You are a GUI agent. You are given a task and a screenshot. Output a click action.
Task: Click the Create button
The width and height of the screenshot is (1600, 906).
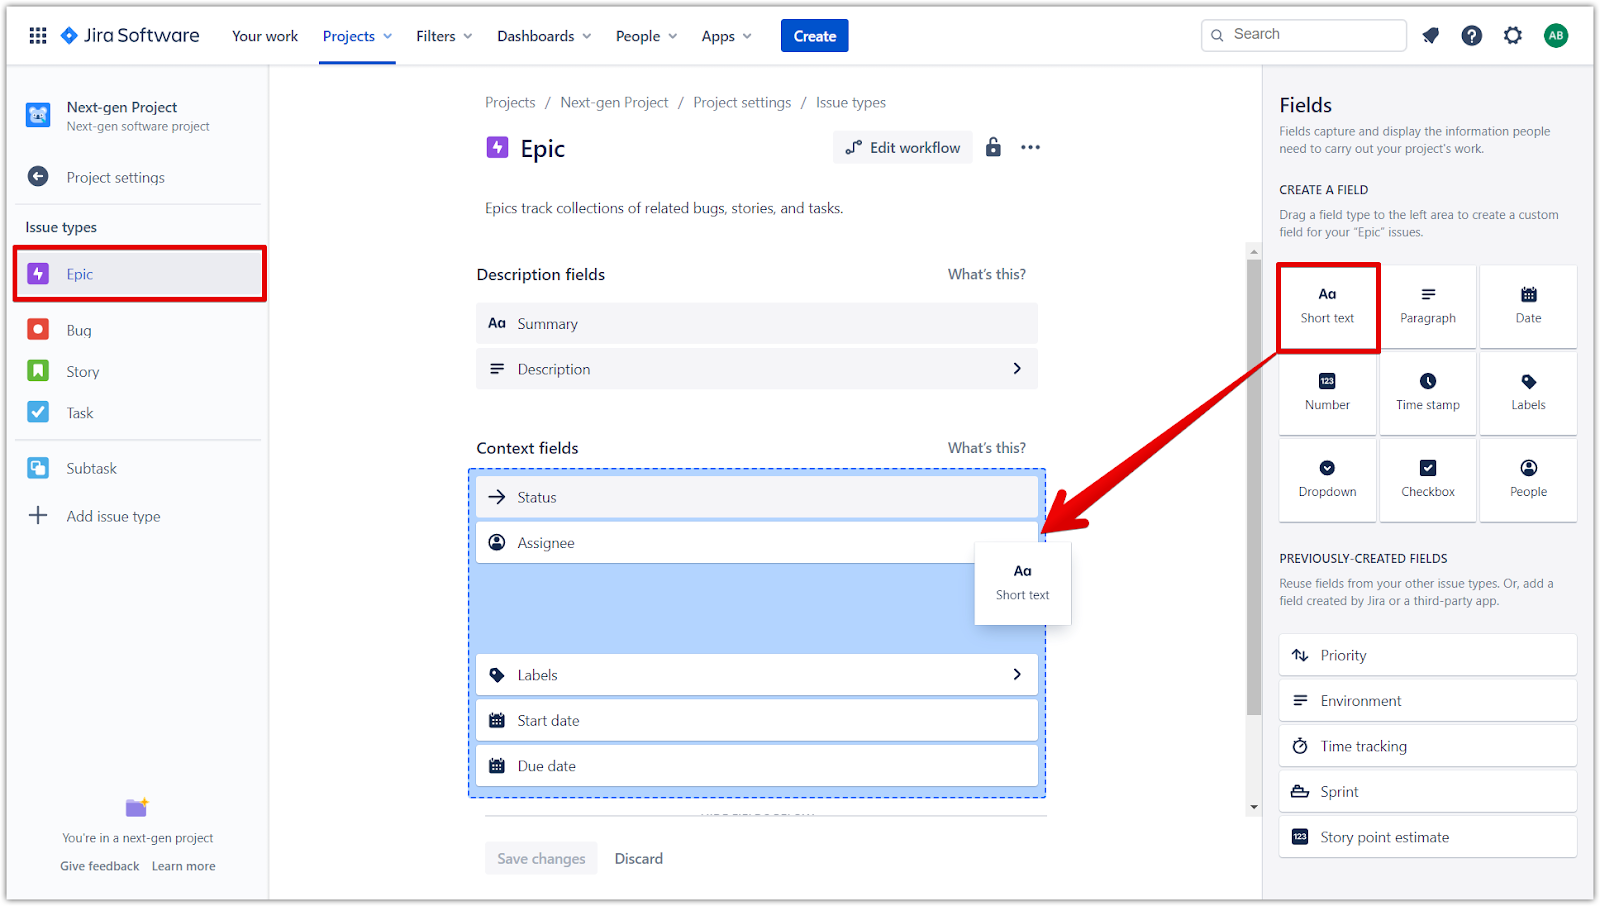[x=815, y=36]
